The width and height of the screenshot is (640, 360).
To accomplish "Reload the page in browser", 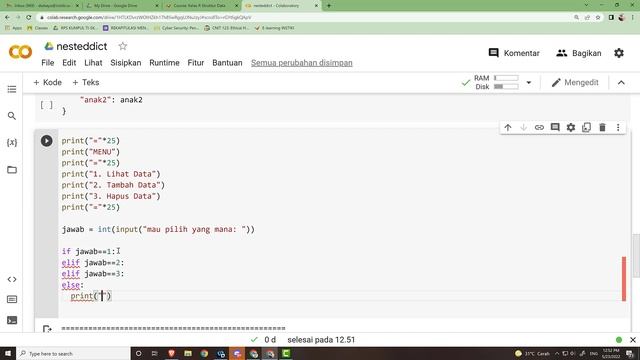I will pos(29,18).
